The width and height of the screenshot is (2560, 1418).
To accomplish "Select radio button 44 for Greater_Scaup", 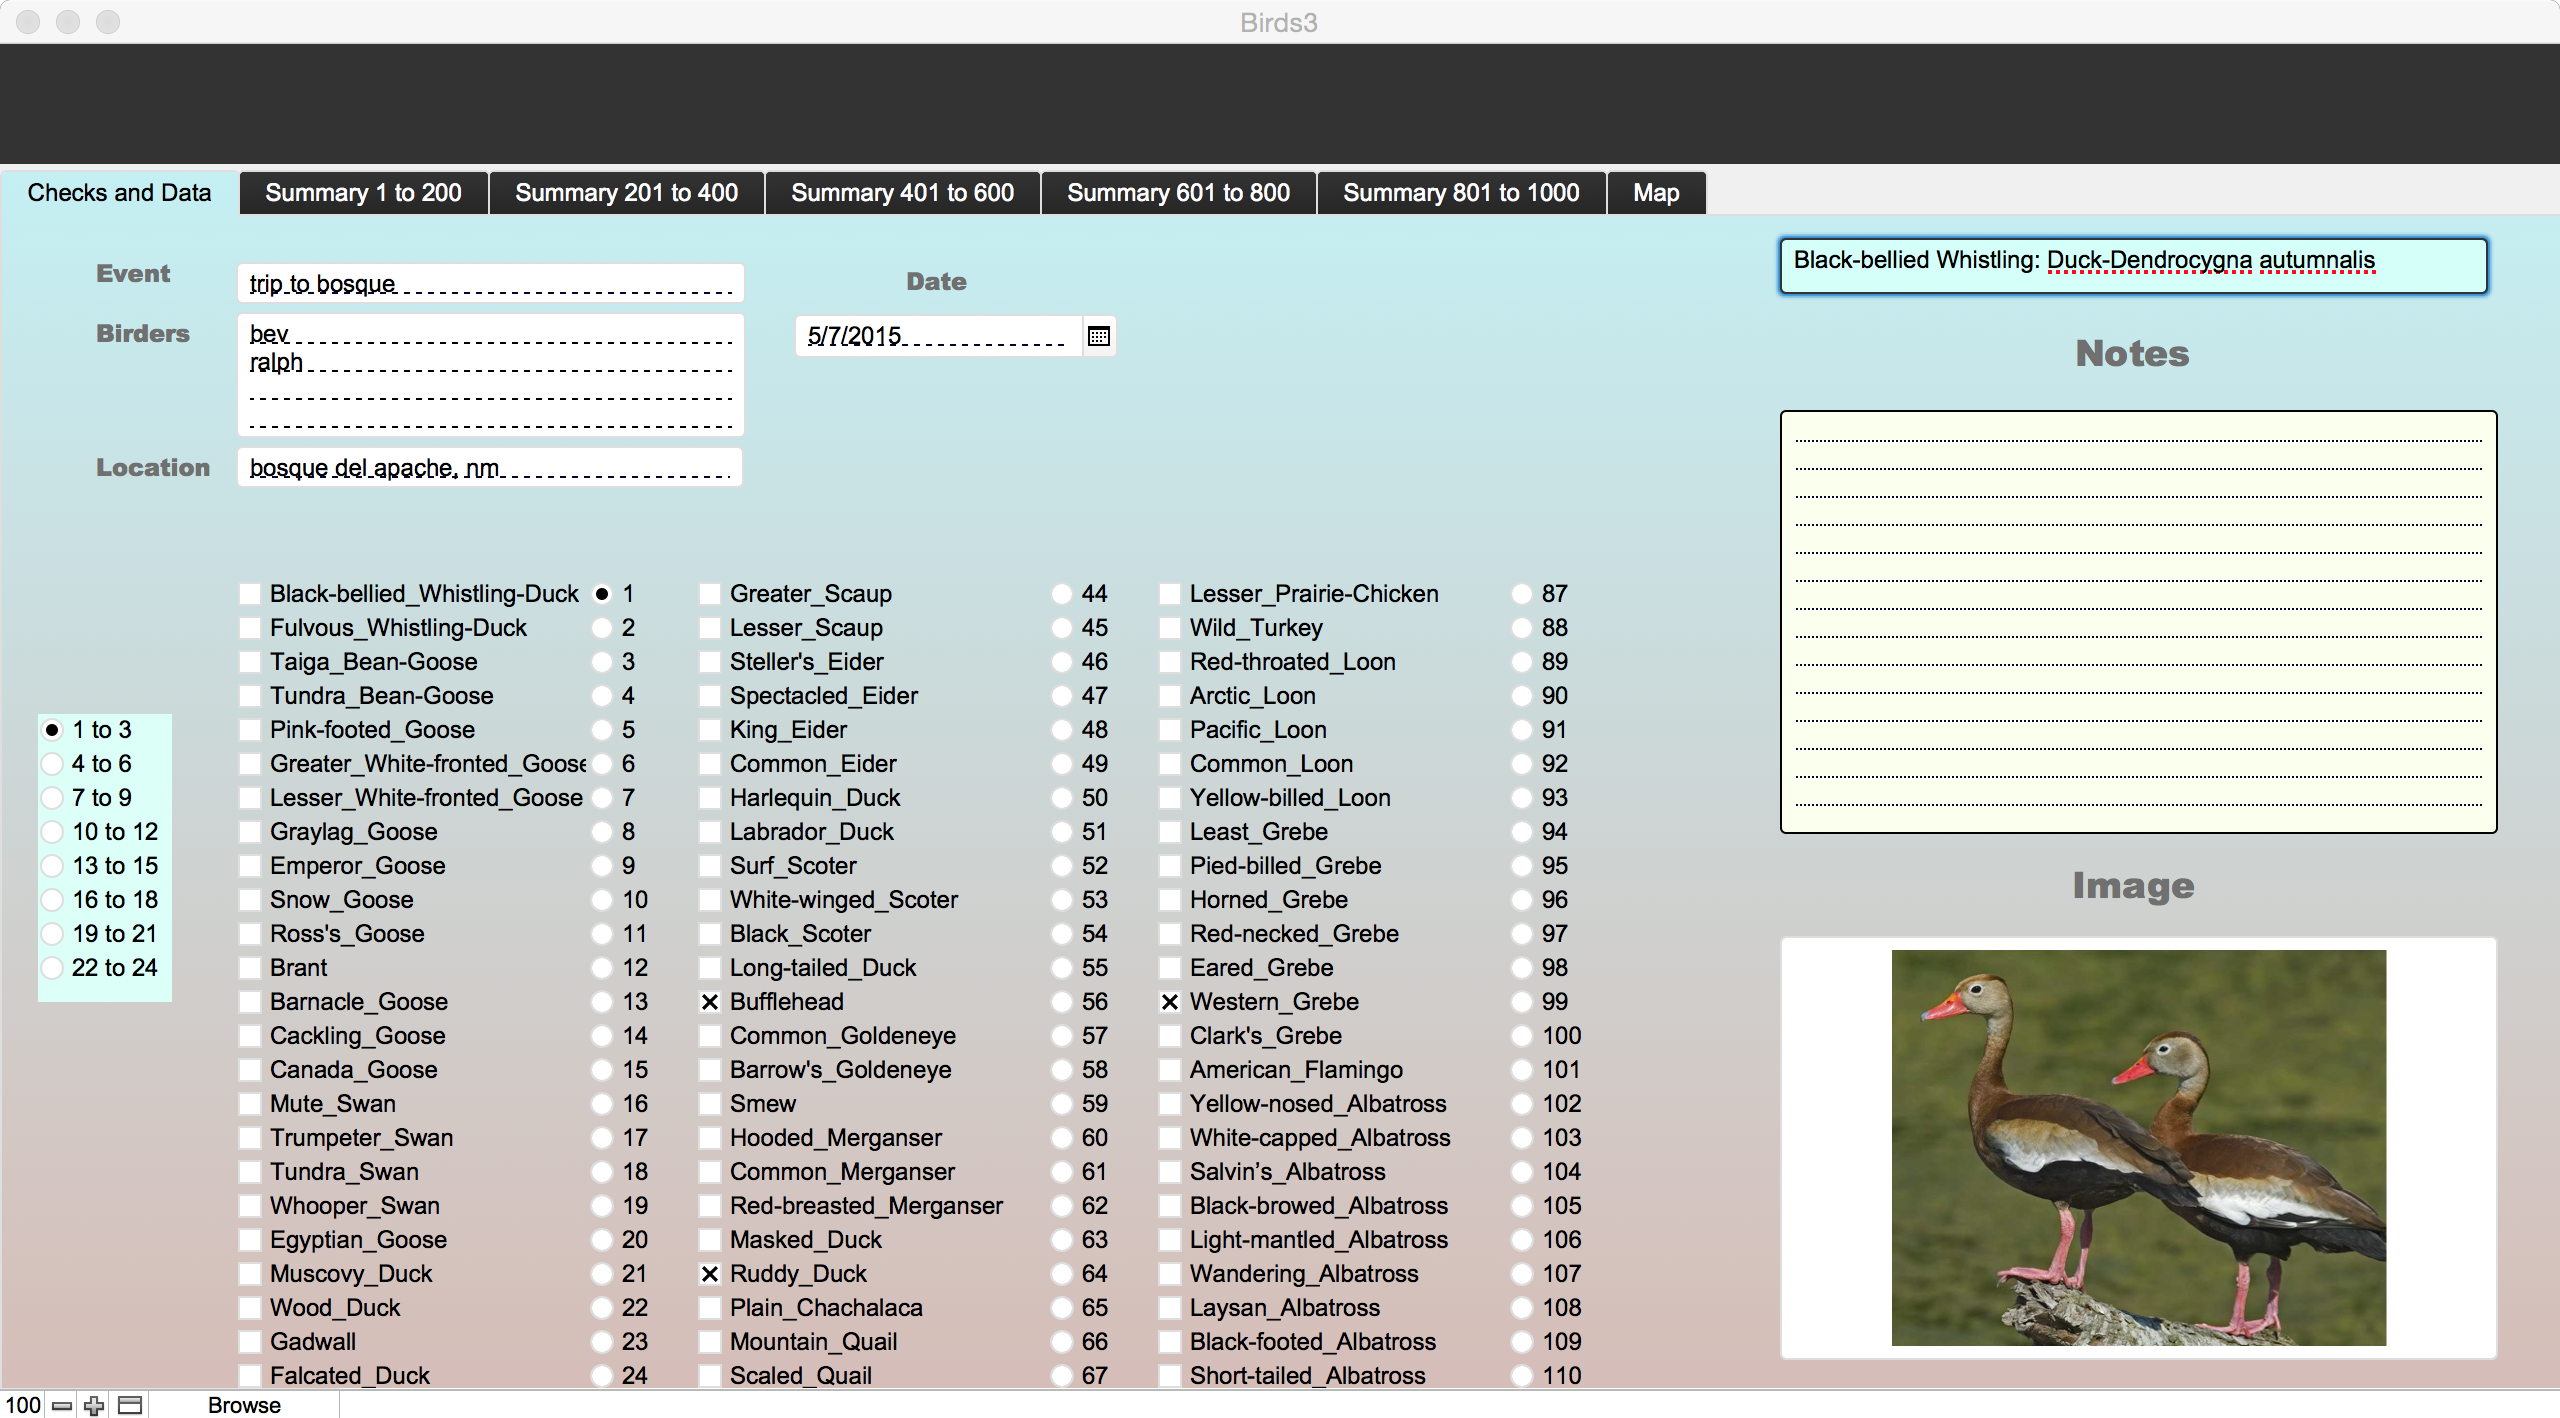I will click(x=1061, y=594).
